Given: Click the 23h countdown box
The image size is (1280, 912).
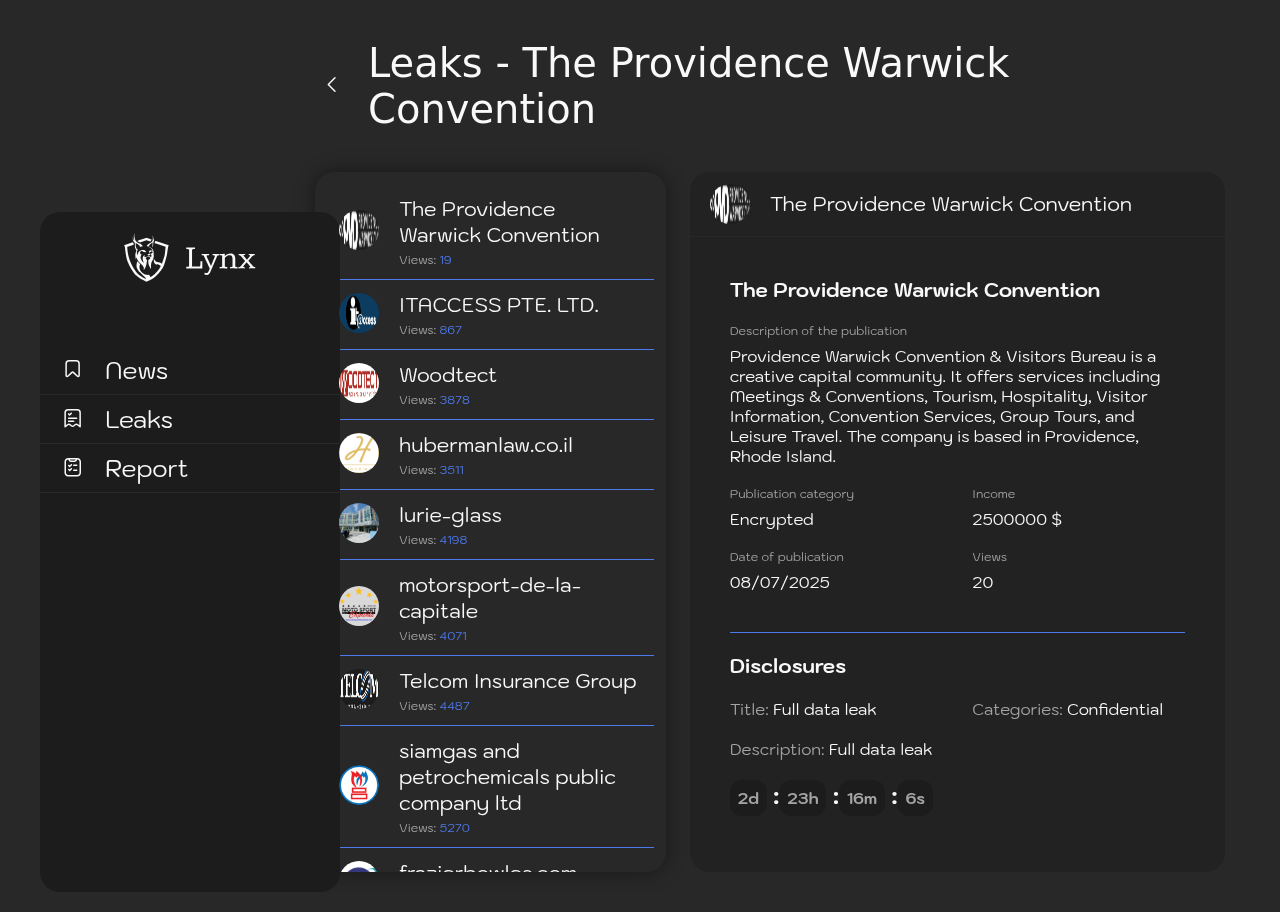Looking at the screenshot, I should coord(803,798).
